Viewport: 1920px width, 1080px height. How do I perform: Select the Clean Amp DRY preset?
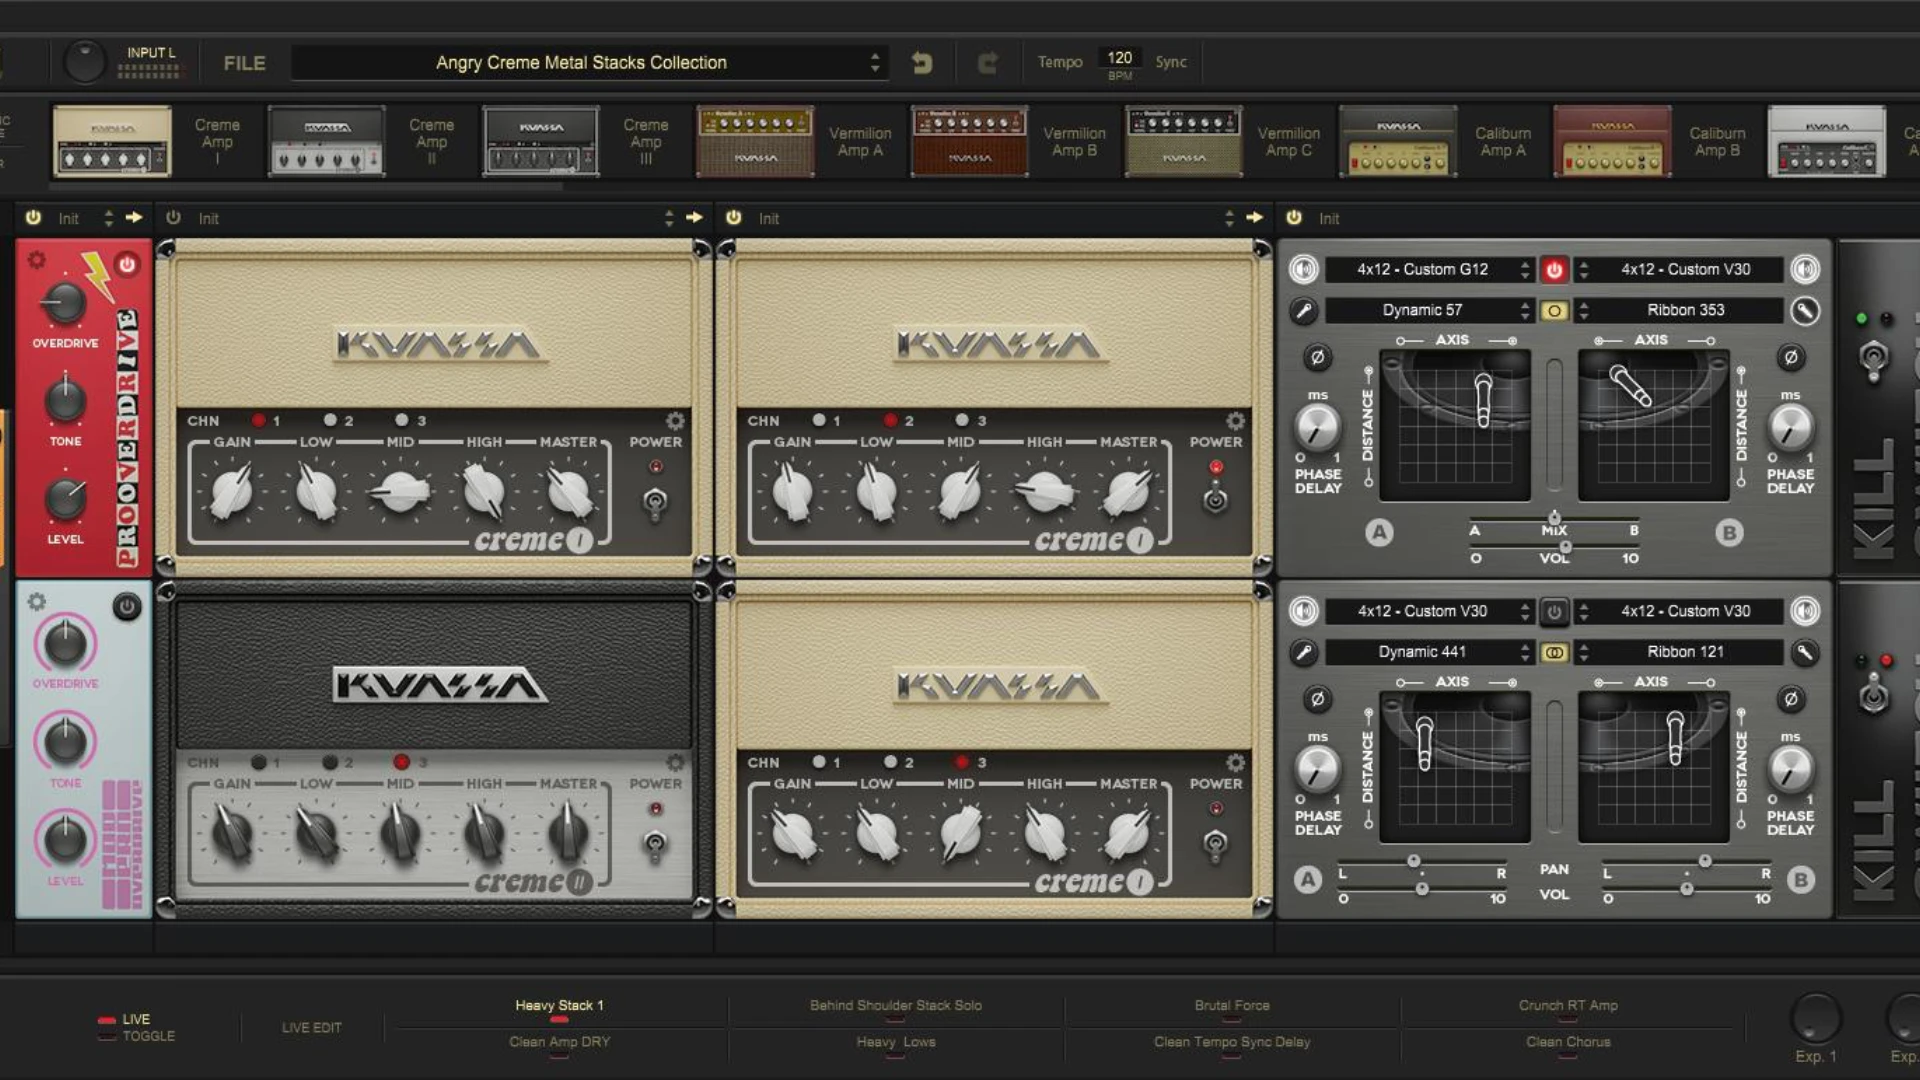pyautogui.click(x=559, y=1042)
